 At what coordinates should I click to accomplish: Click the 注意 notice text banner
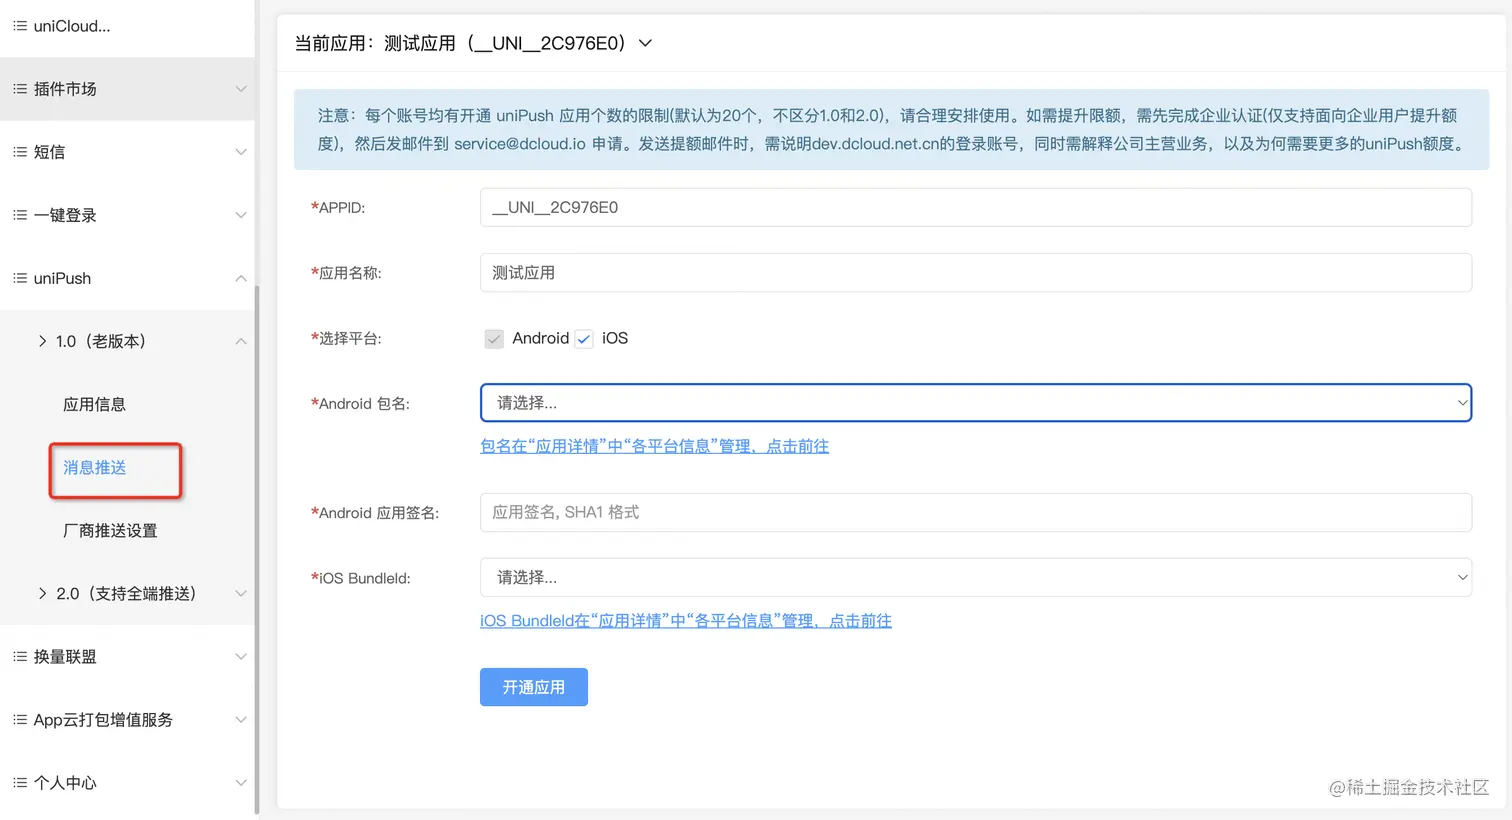[891, 130]
